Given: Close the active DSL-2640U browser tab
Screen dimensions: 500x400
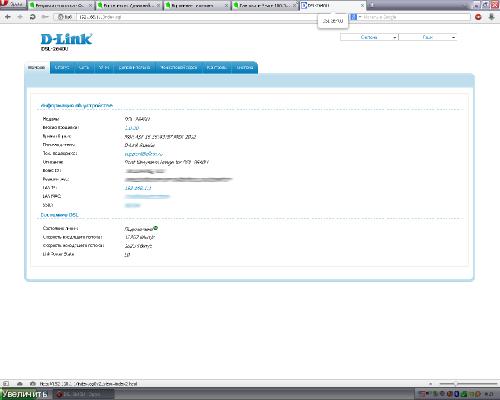Looking at the screenshot, I should pyautogui.click(x=362, y=6).
